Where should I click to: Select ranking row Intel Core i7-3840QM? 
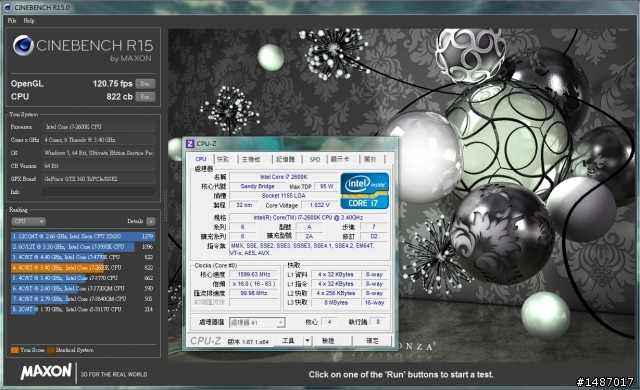83,299
